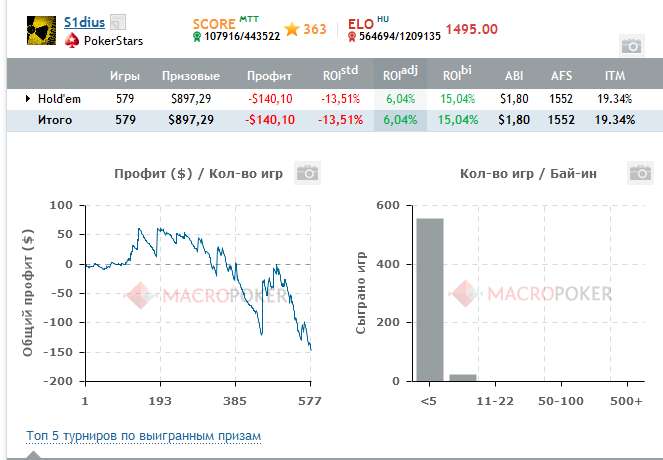Screen dimensions: 663x460
Task: Sort by the Профит column header
Action: coord(269,75)
